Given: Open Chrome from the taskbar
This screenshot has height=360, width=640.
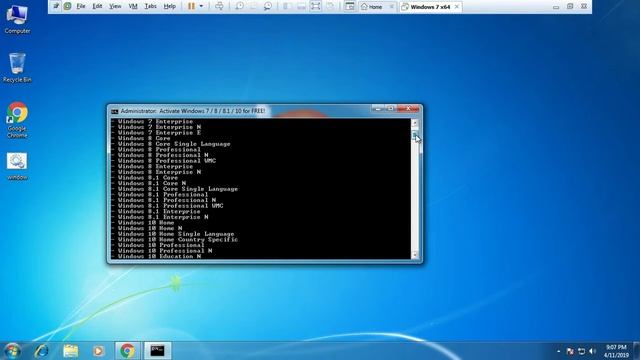Looking at the screenshot, I should [127, 351].
